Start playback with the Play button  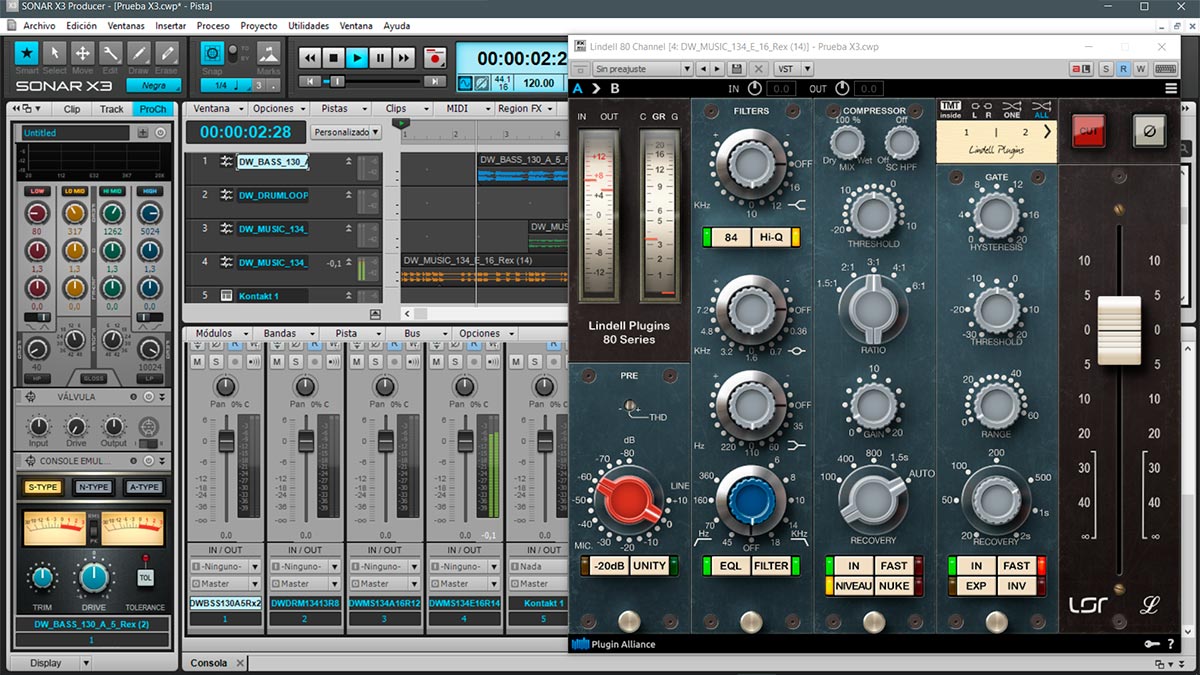357,58
